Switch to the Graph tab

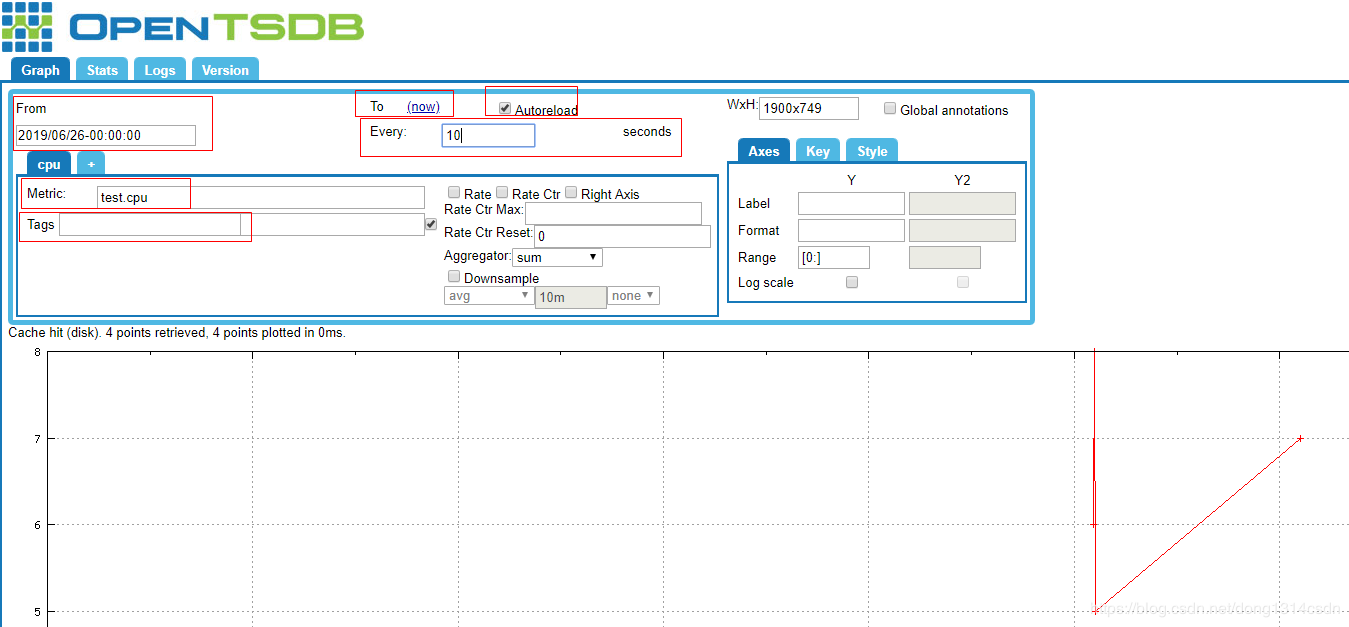pos(41,70)
